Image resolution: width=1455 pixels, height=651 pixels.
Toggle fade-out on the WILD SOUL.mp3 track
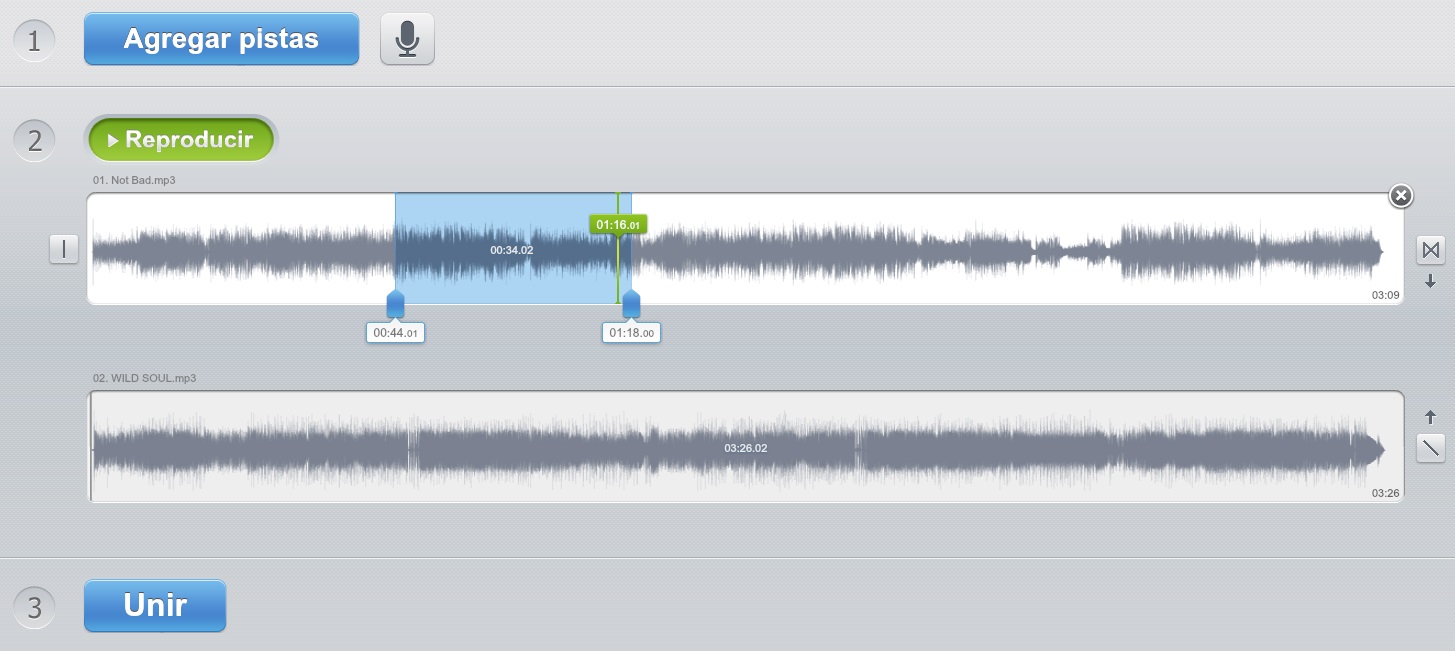click(1431, 448)
